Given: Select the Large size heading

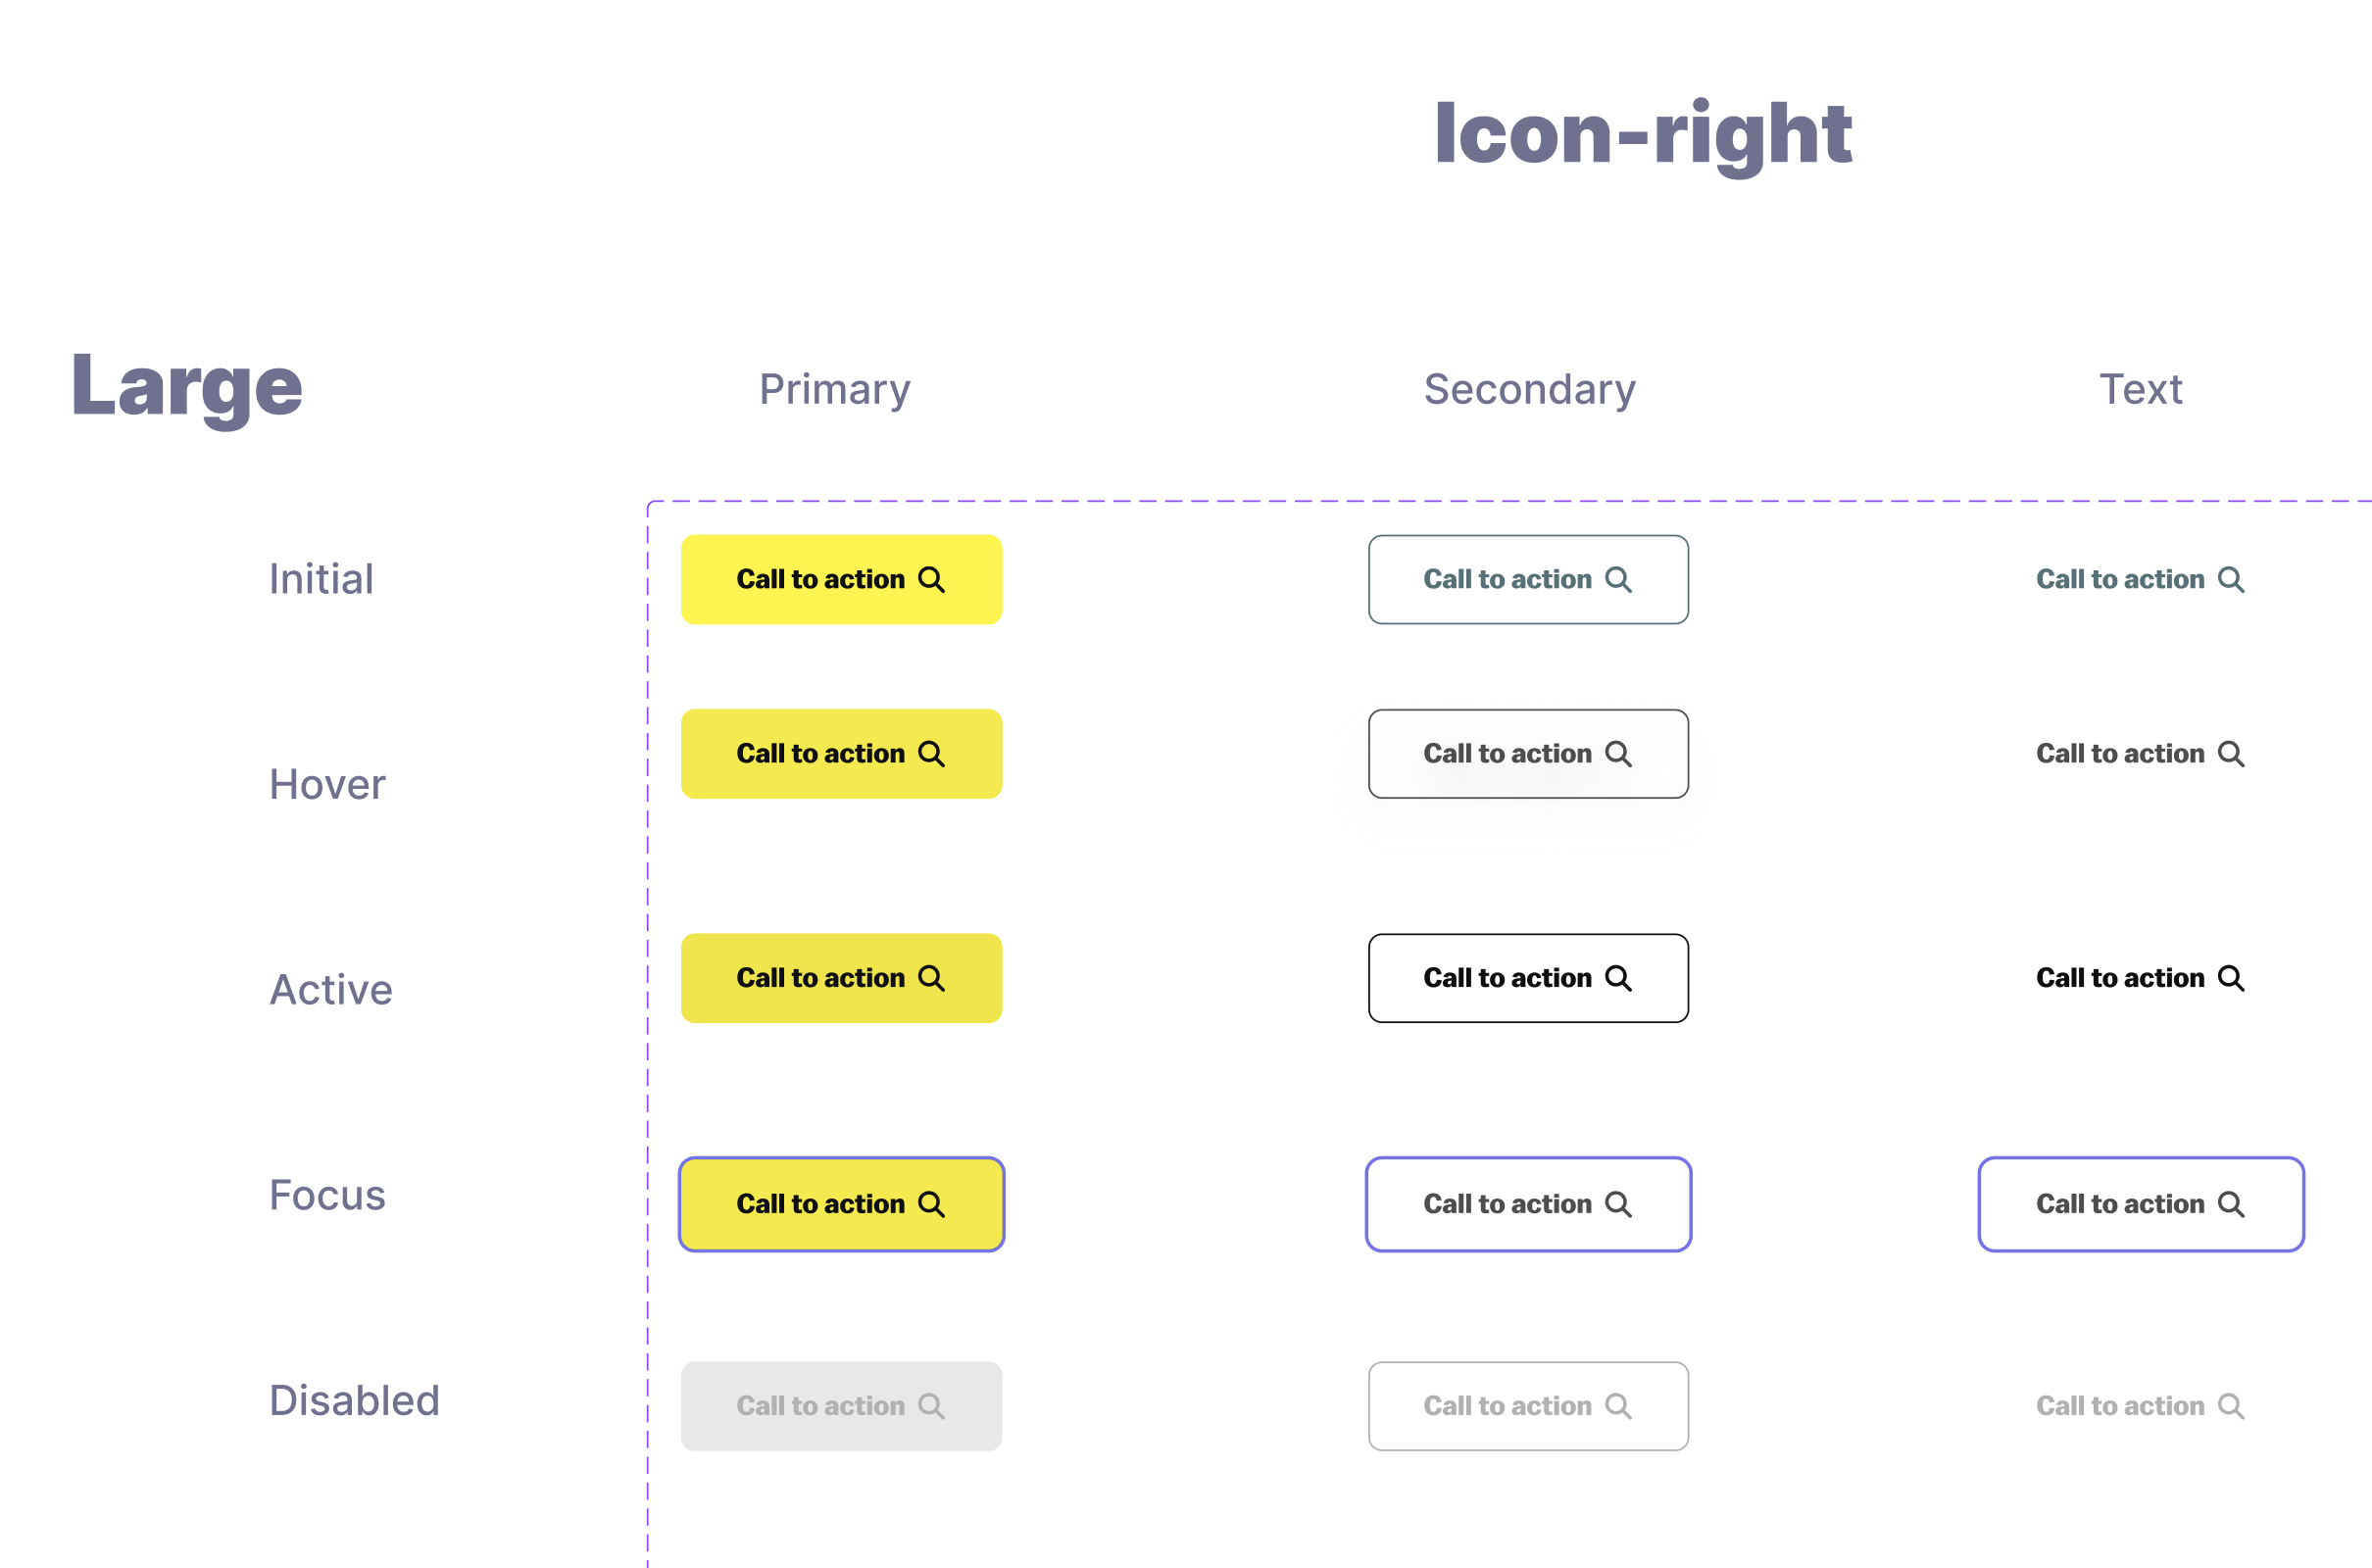Looking at the screenshot, I should (x=187, y=387).
